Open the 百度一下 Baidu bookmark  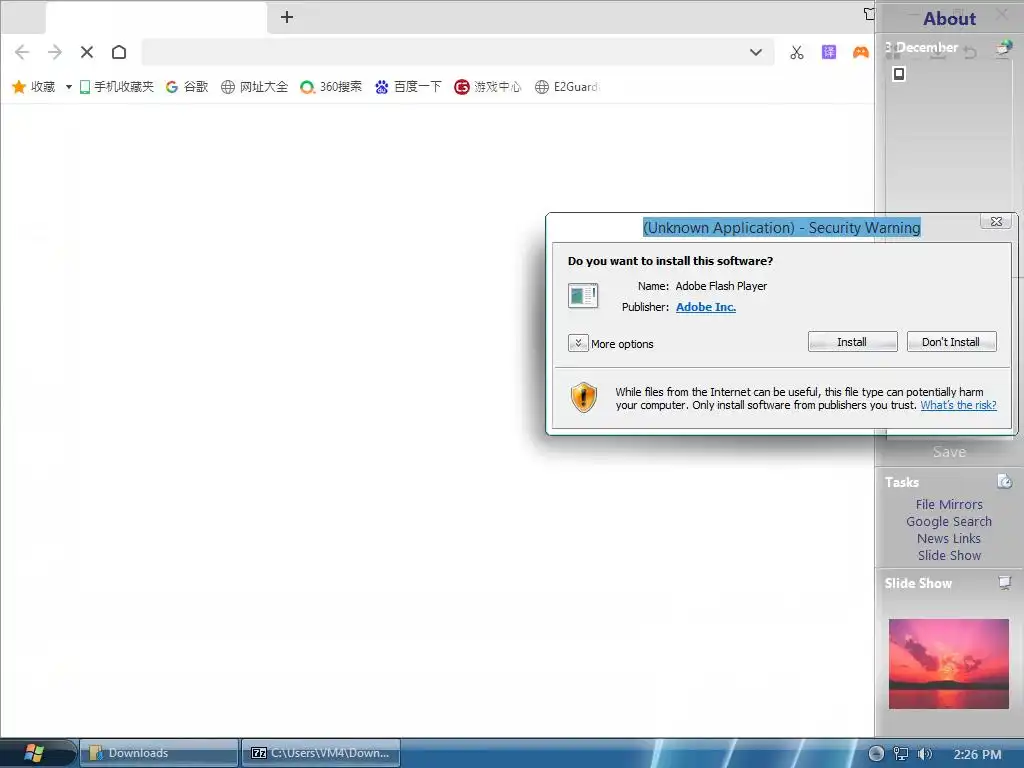coord(408,87)
